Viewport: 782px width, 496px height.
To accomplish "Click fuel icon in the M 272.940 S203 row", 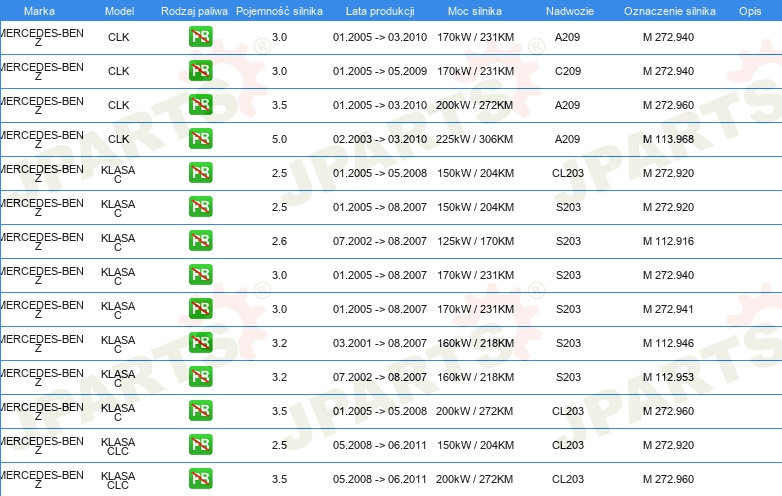I will tap(200, 275).
